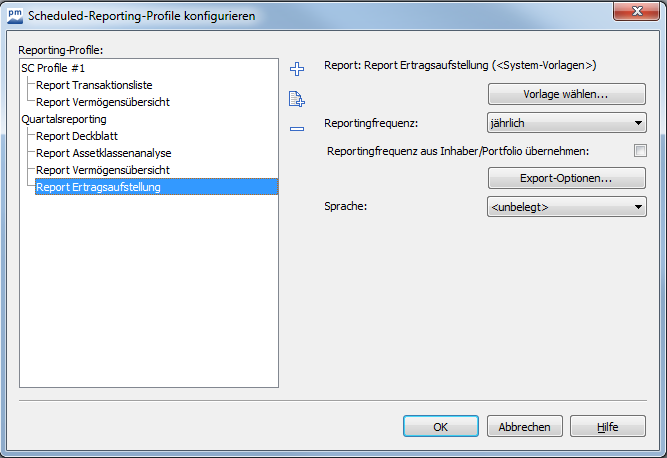Open the Reportingfrequenz dropdown set to jährlich
This screenshot has height=458, width=667.
point(567,123)
